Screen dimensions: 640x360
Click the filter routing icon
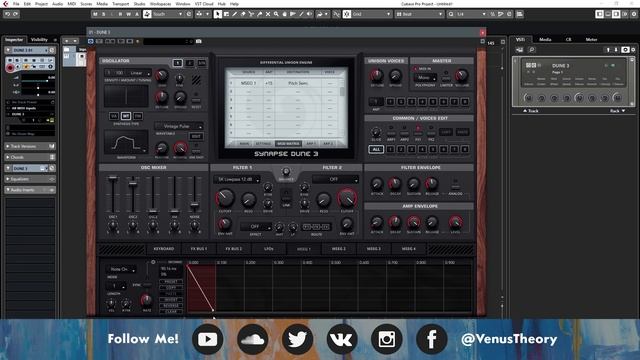(x=316, y=227)
